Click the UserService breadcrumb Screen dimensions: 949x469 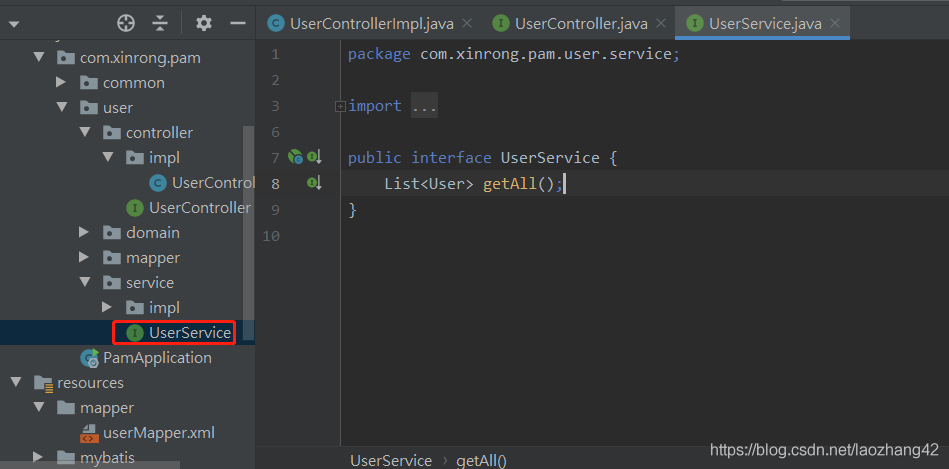point(391,460)
